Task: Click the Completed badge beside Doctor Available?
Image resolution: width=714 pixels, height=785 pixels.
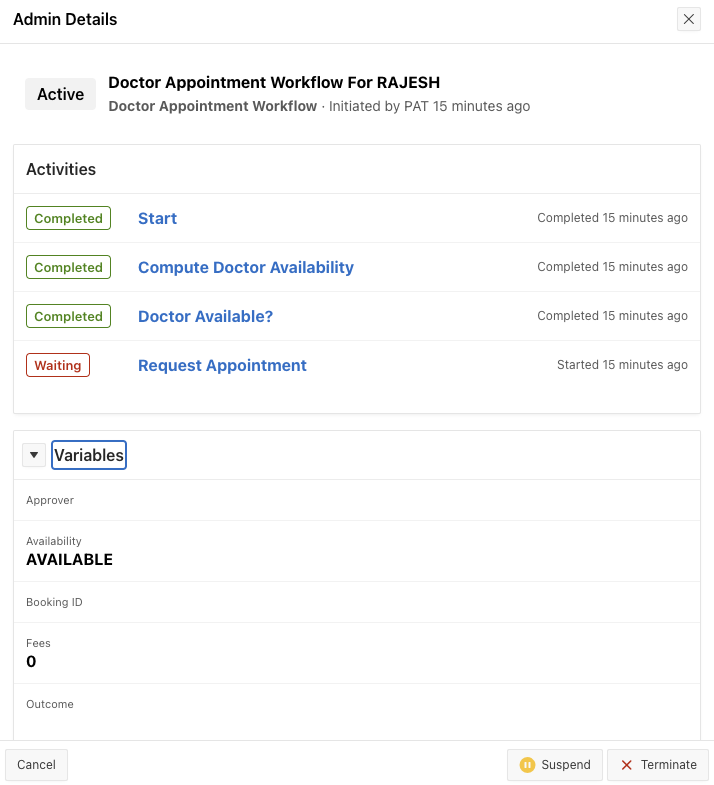Action: point(68,316)
